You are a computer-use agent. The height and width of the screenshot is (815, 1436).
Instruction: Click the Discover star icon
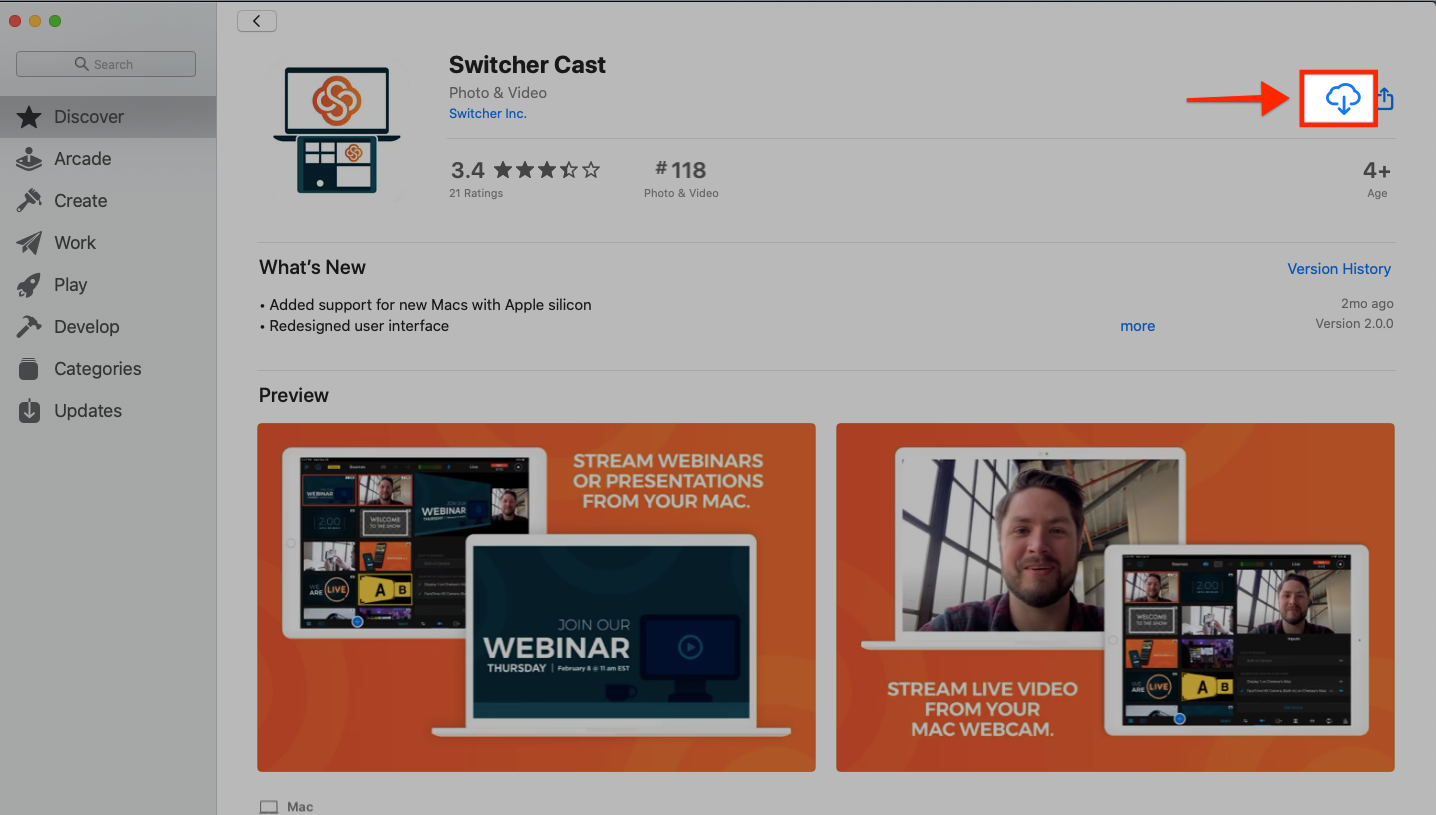(x=29, y=117)
